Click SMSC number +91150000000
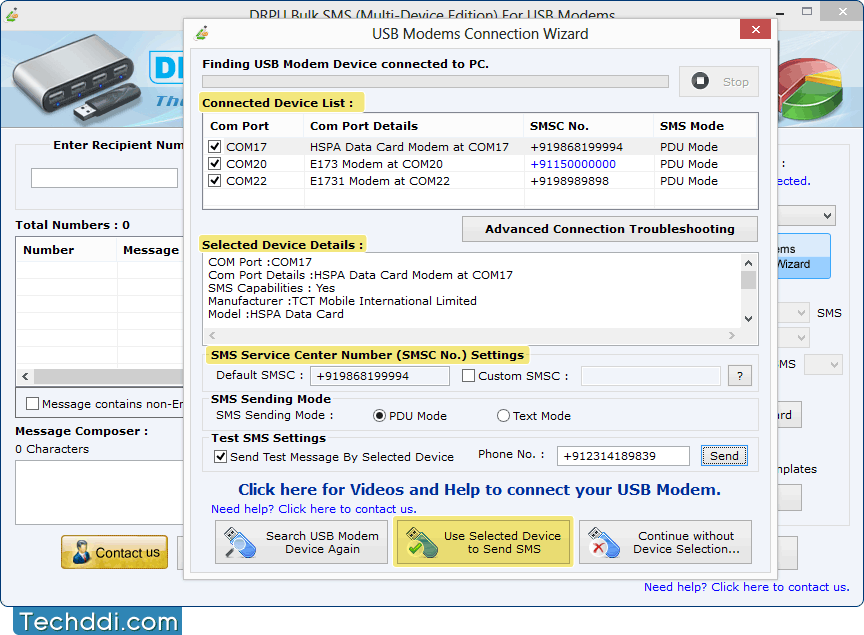This screenshot has width=864, height=635. pyautogui.click(x=573, y=164)
